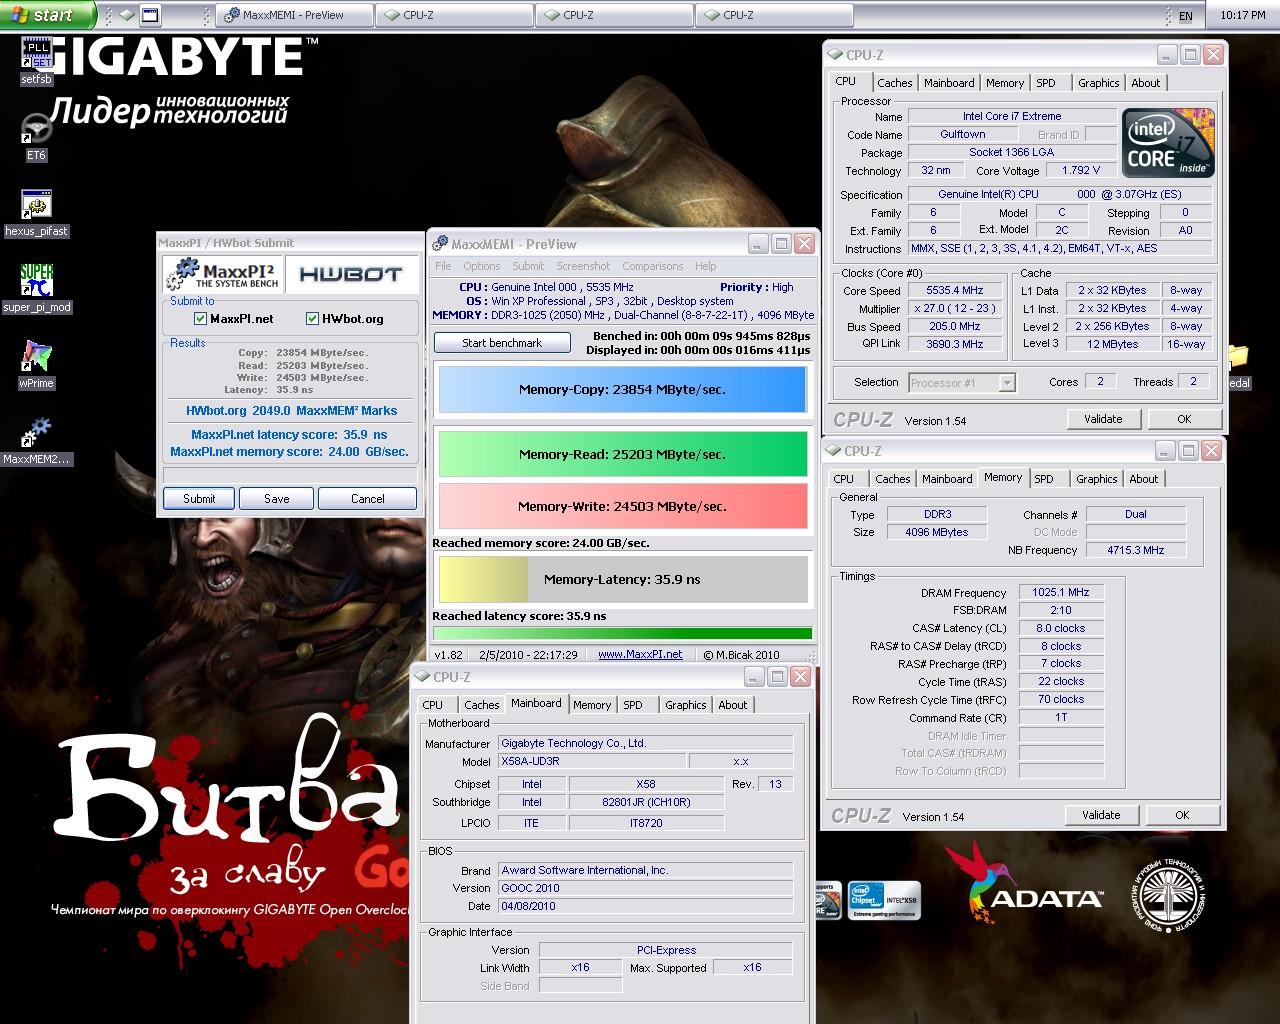1280x1024 pixels.
Task: Click the Intel Core i7 logo in CPU-Z
Action: [1167, 142]
